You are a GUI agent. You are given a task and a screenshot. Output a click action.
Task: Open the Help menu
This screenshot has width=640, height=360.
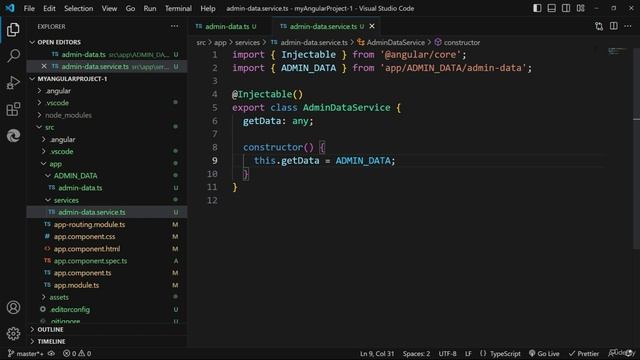click(208, 8)
